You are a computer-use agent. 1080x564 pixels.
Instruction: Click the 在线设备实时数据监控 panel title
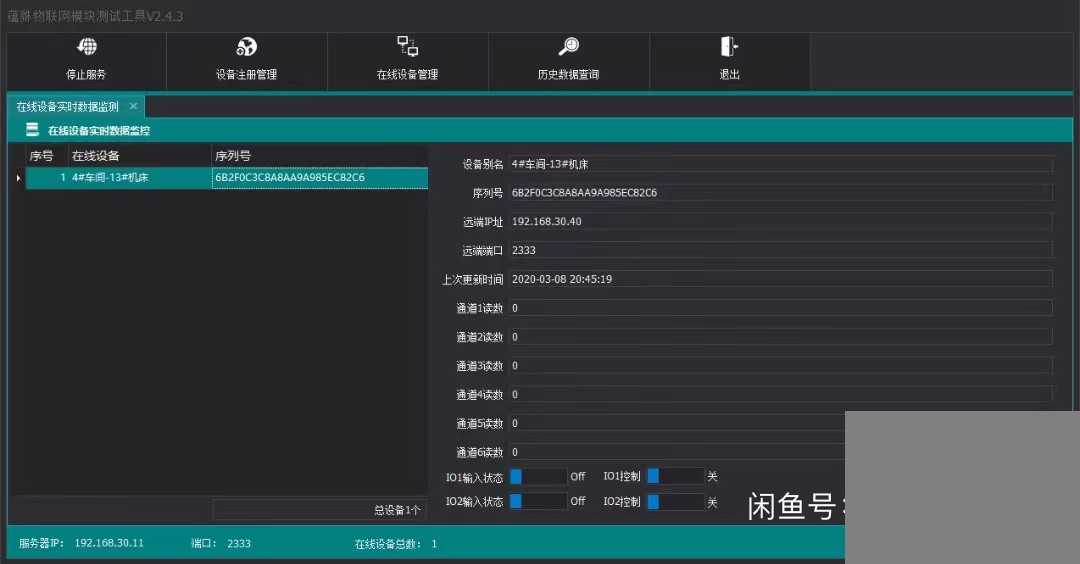(98, 131)
